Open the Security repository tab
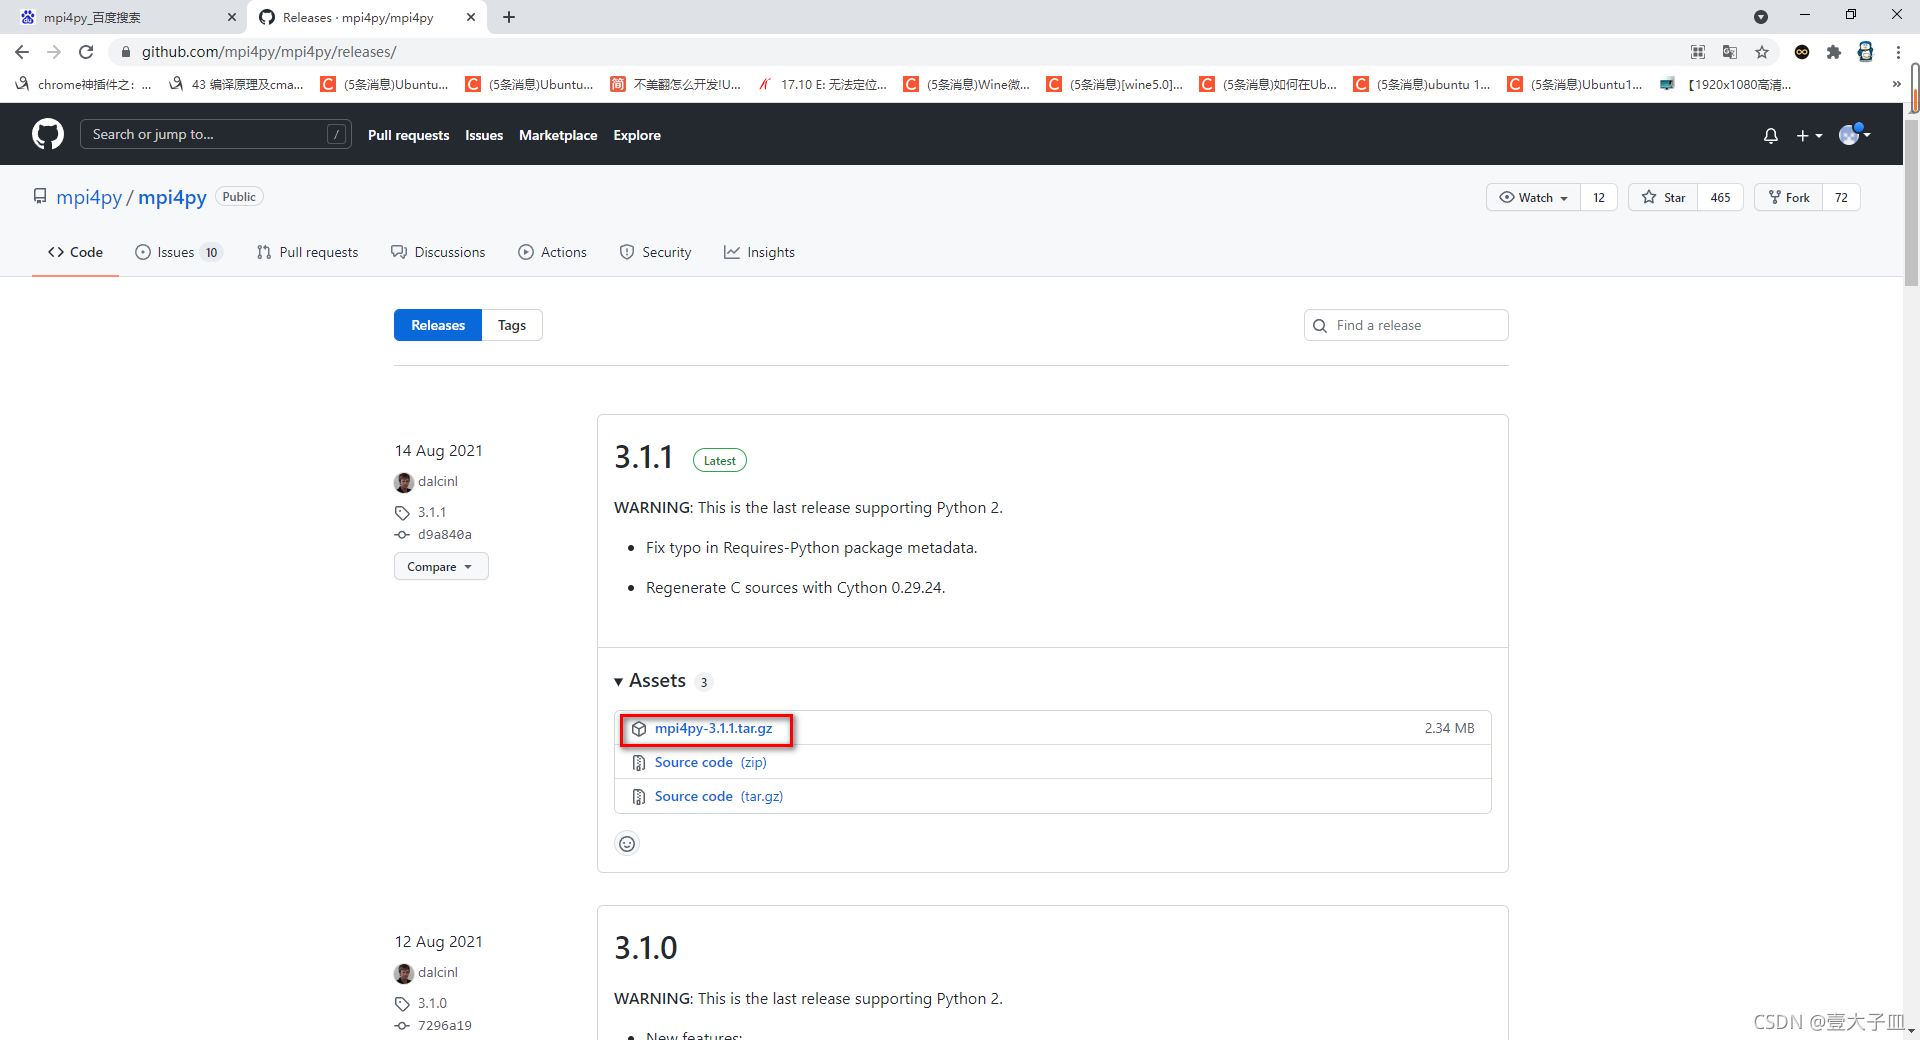The image size is (1920, 1040). coord(655,252)
